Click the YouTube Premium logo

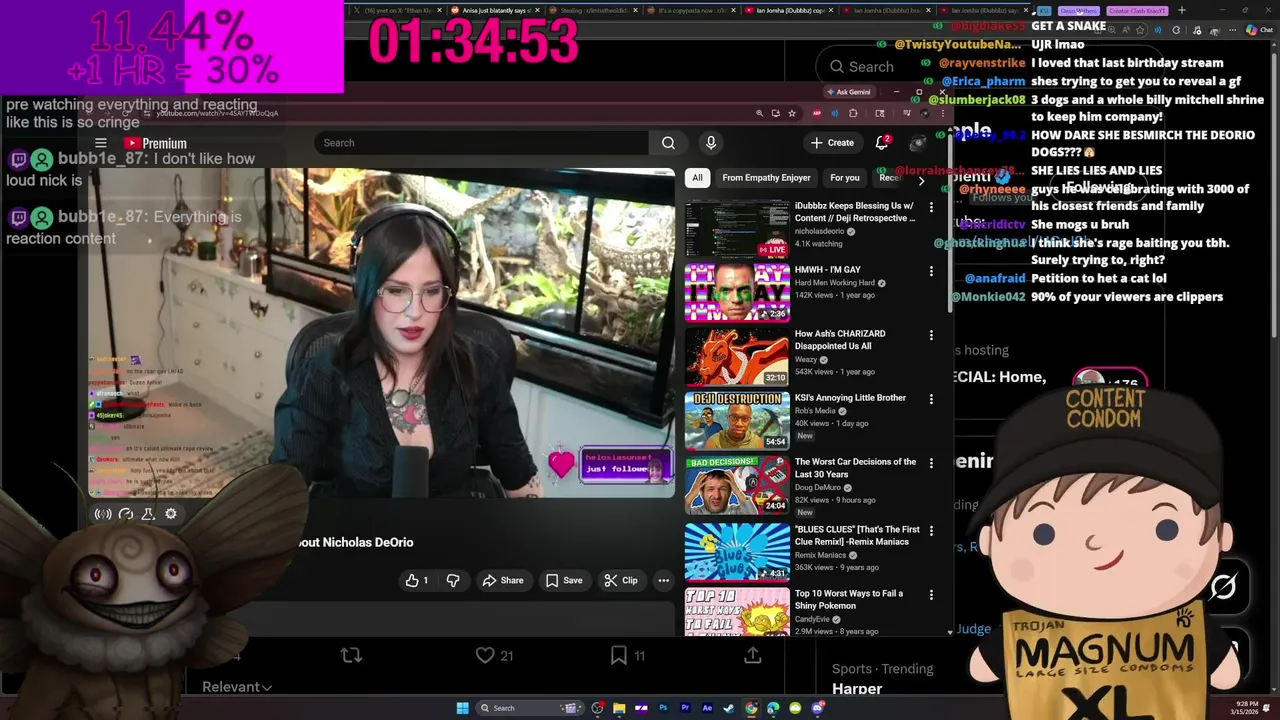(155, 143)
